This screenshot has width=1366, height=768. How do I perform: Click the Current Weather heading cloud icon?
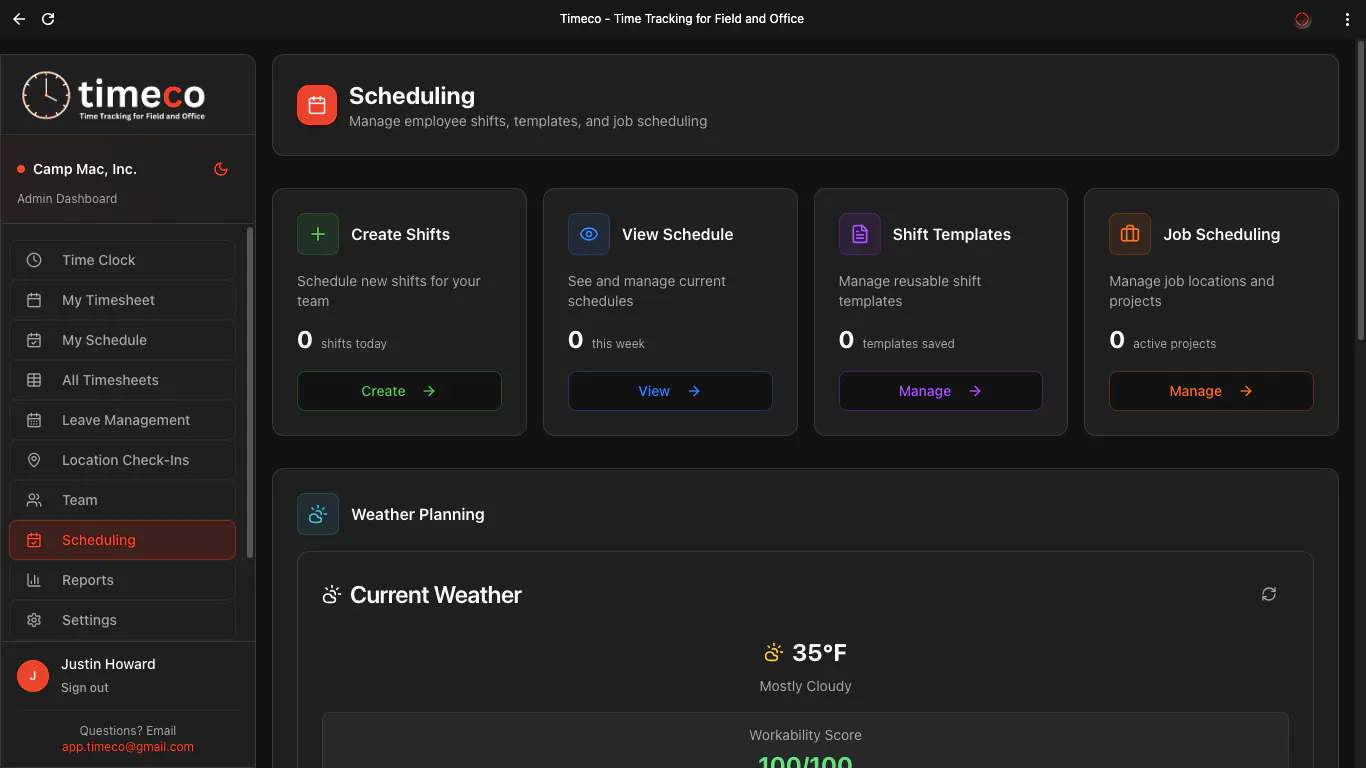pos(332,595)
